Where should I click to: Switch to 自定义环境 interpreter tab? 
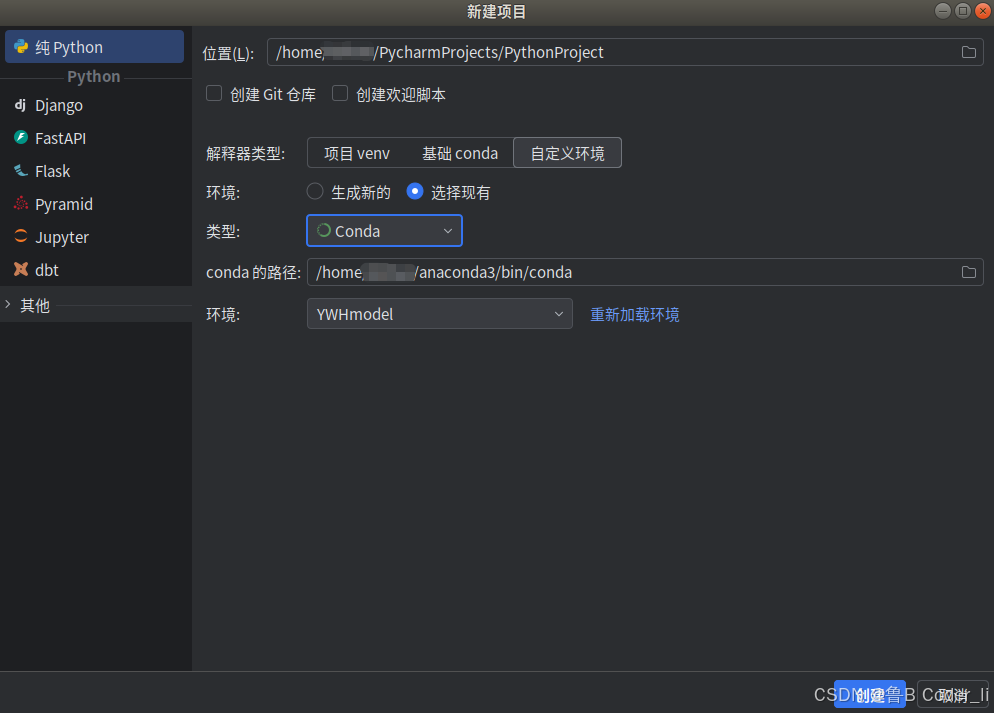coord(567,153)
